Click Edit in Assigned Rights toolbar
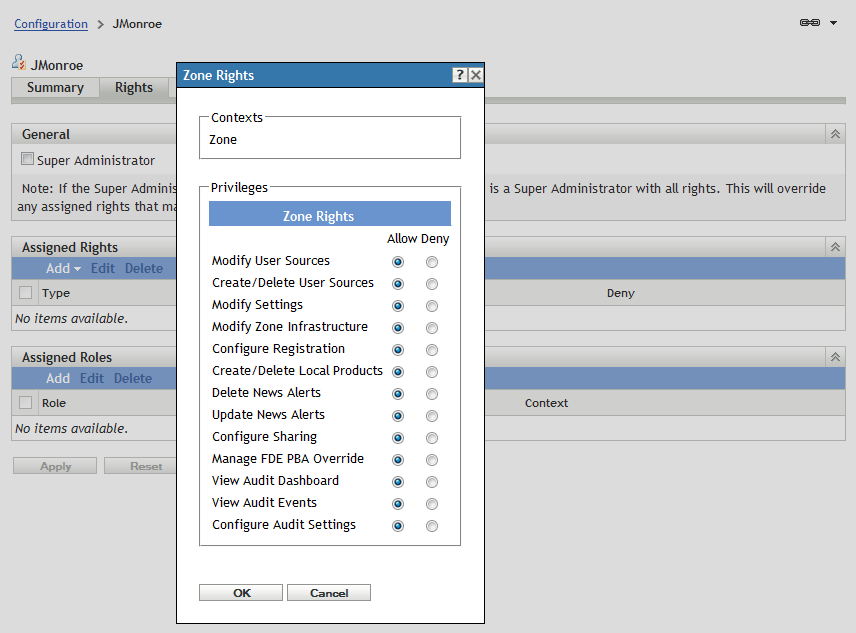This screenshot has width=856, height=633. (103, 268)
